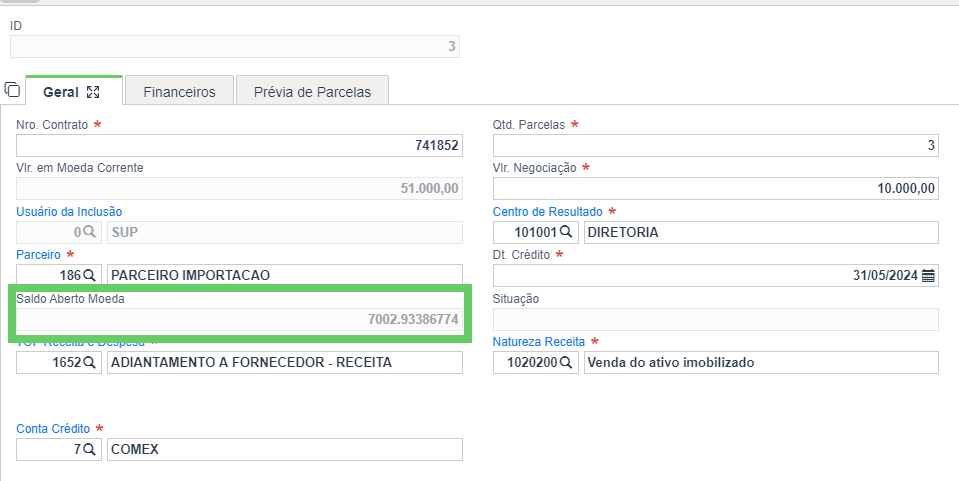Click the Nro. Contrato field with 741852
Image resolution: width=959 pixels, height=481 pixels.
239,146
